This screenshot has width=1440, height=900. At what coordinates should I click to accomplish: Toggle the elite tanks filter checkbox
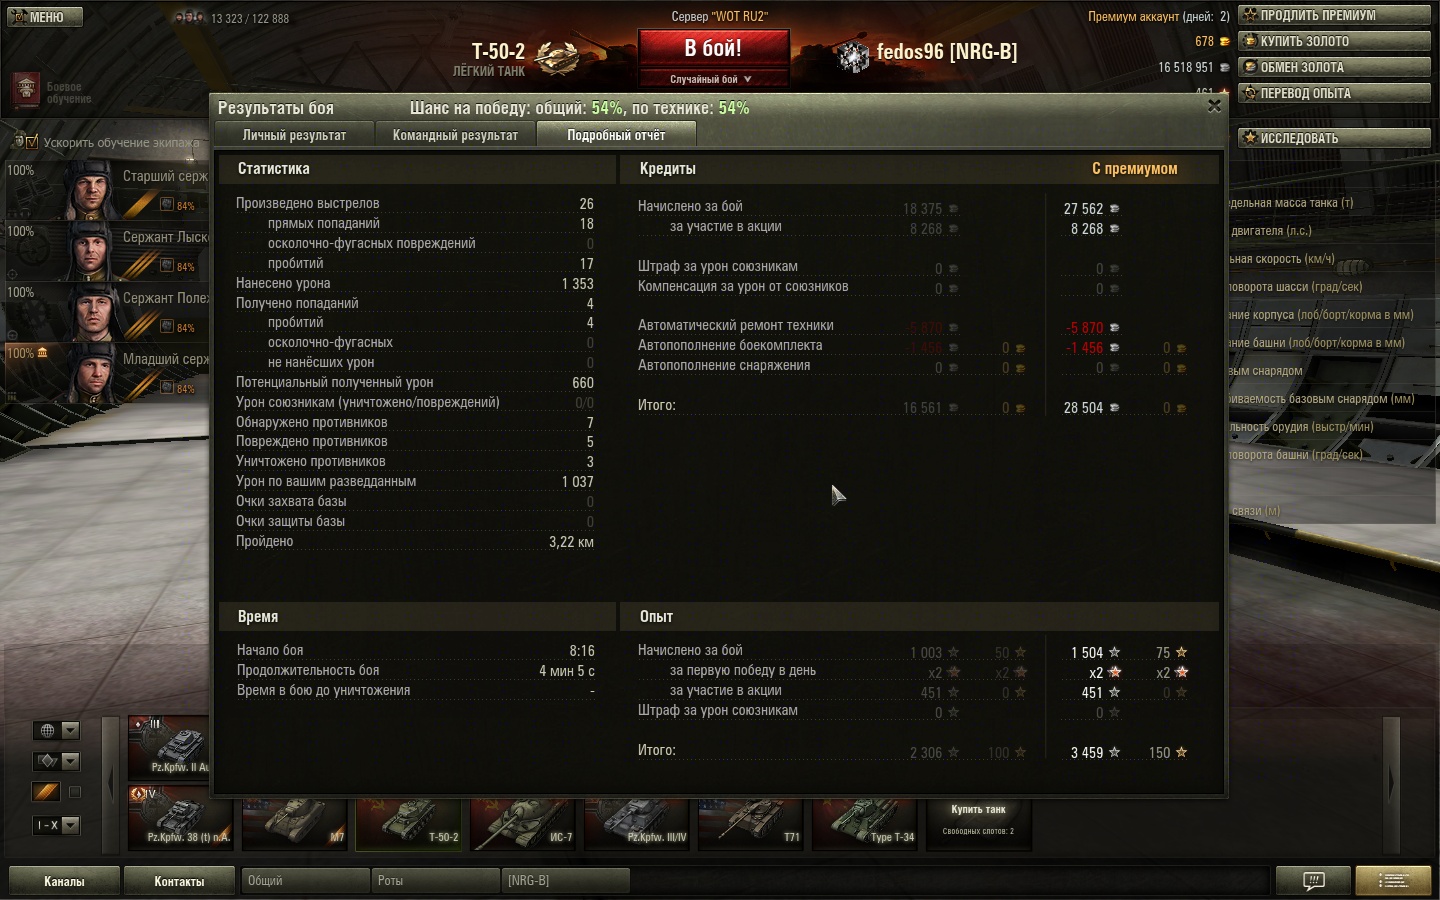point(74,792)
